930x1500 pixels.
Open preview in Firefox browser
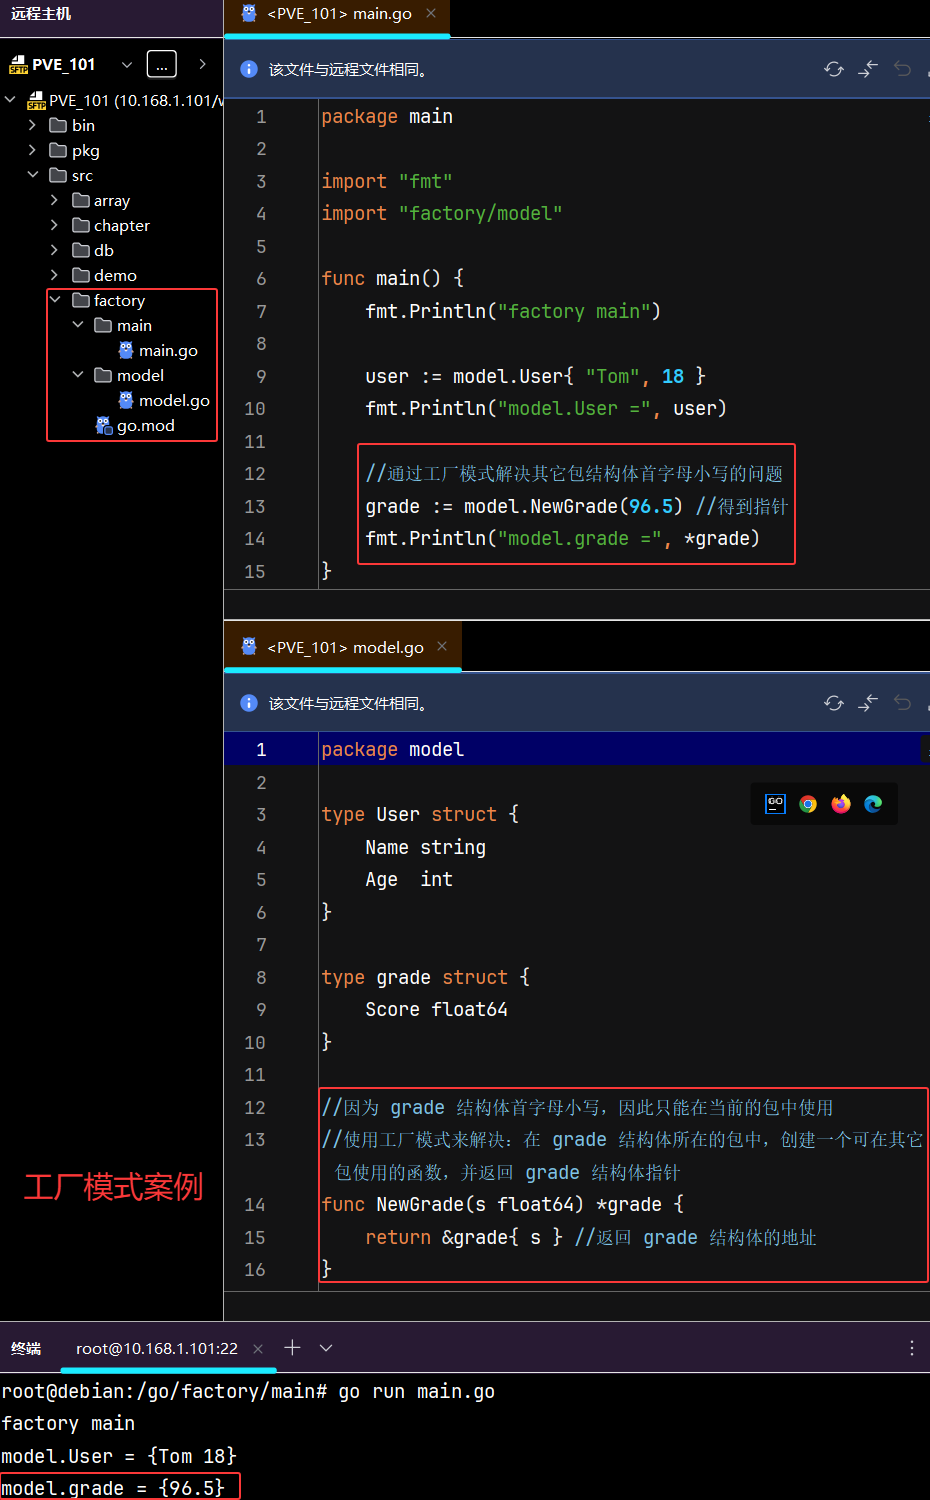coord(841,804)
